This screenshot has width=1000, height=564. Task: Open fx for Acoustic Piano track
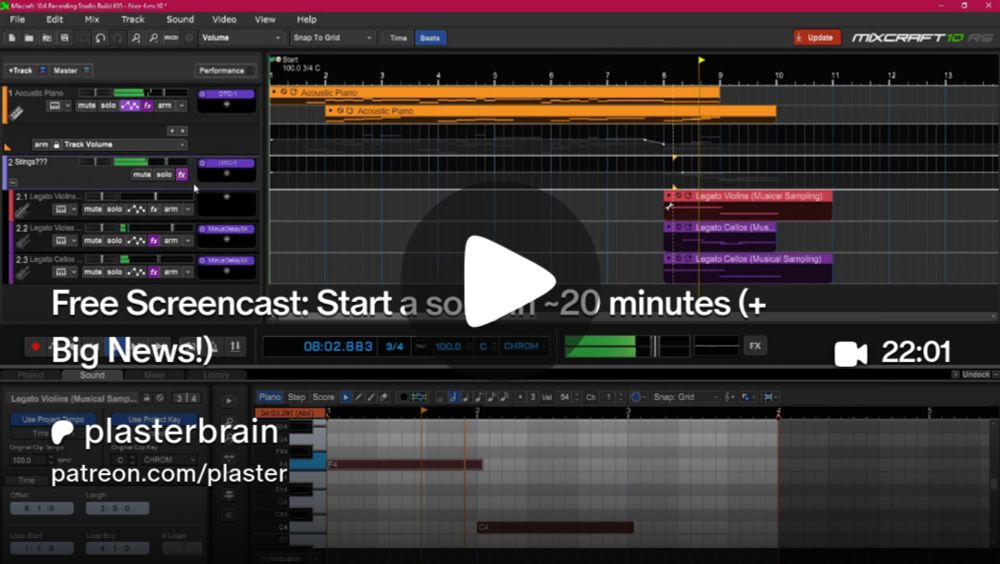click(x=147, y=105)
